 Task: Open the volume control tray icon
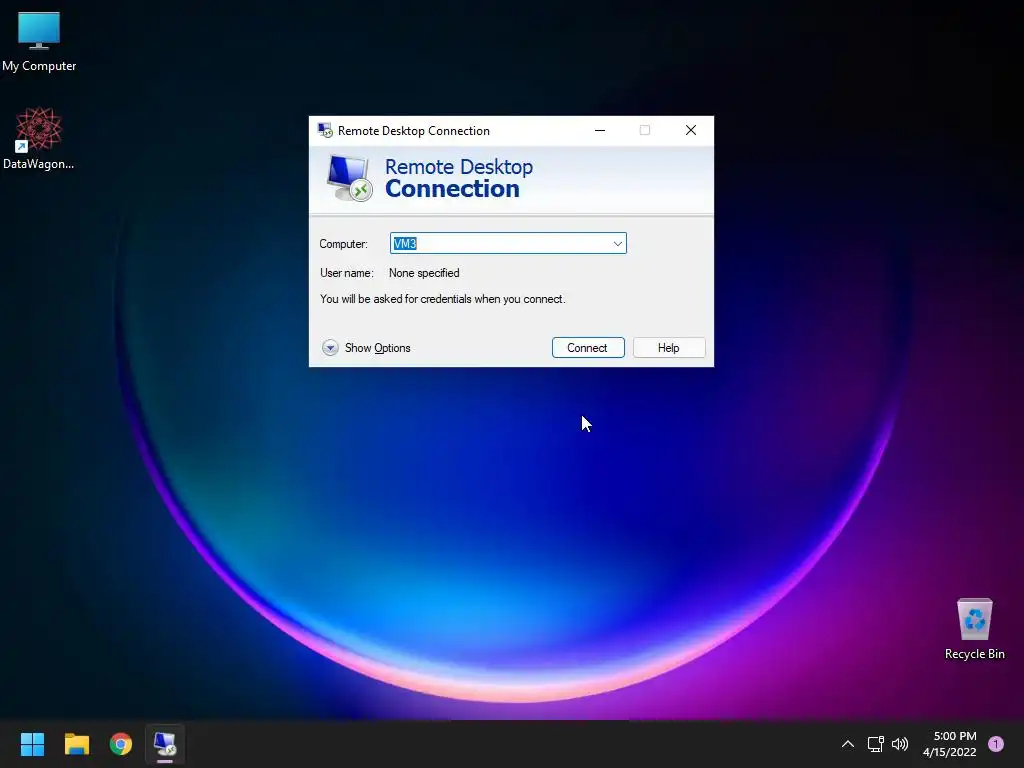click(900, 744)
